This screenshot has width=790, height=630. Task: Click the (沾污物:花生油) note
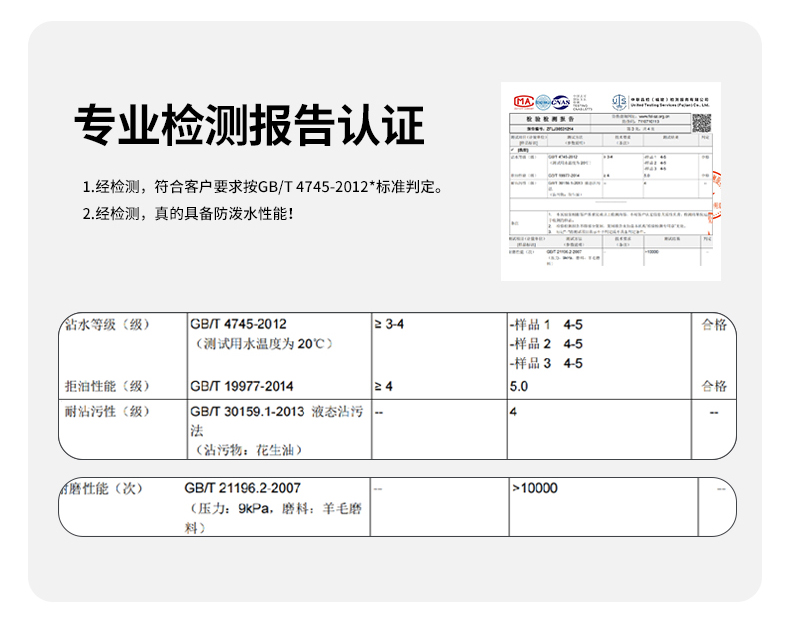tap(248, 450)
